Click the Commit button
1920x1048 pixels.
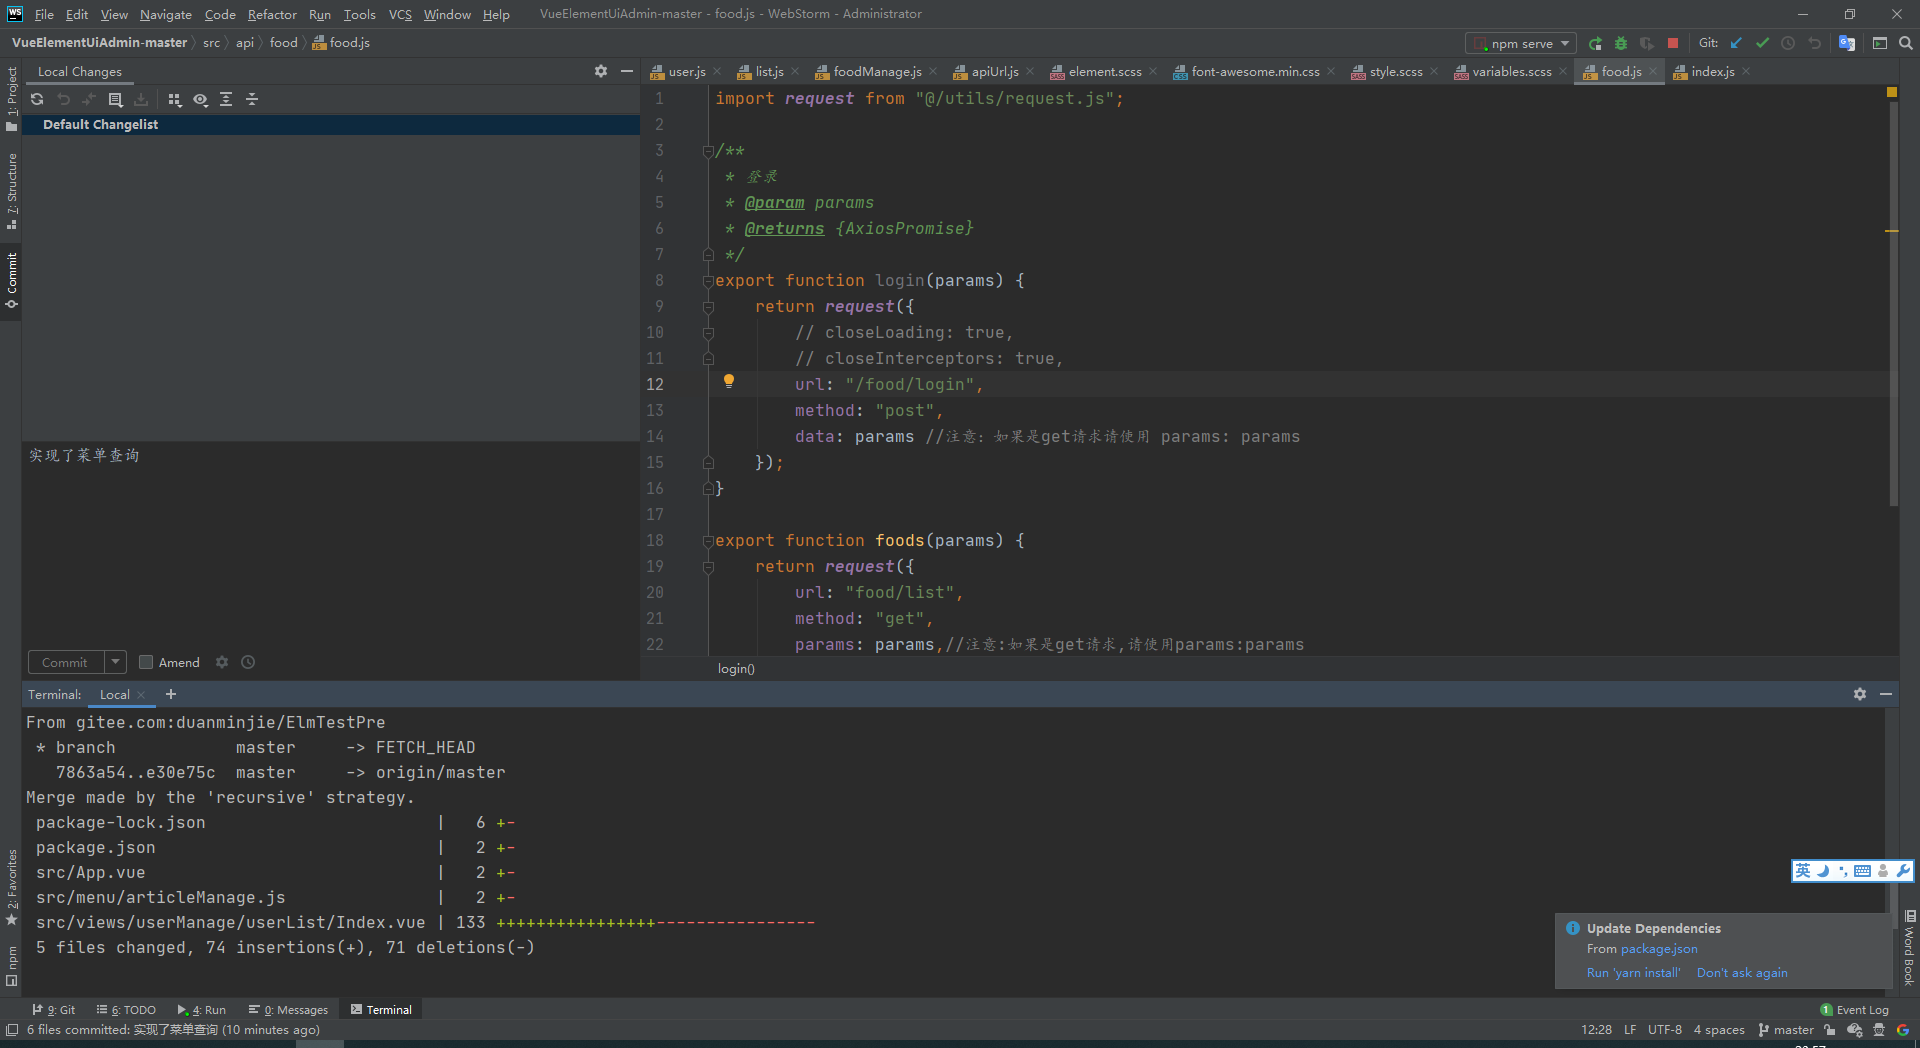click(x=65, y=662)
